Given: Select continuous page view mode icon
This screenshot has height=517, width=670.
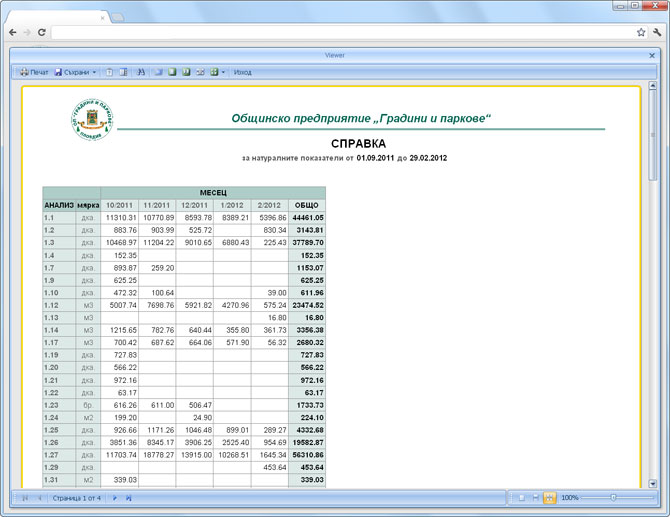Looking at the screenshot, I should pos(535,498).
